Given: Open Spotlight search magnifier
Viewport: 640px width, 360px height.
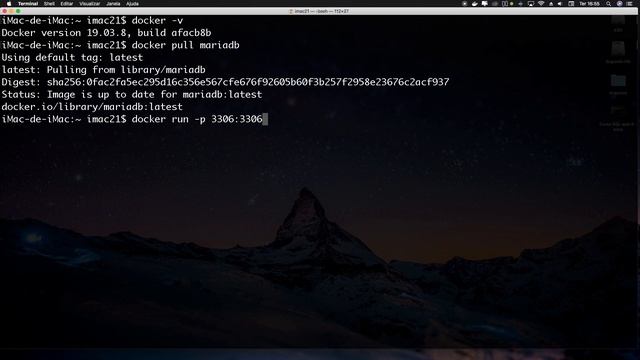Looking at the screenshot, I should pos(608,4).
